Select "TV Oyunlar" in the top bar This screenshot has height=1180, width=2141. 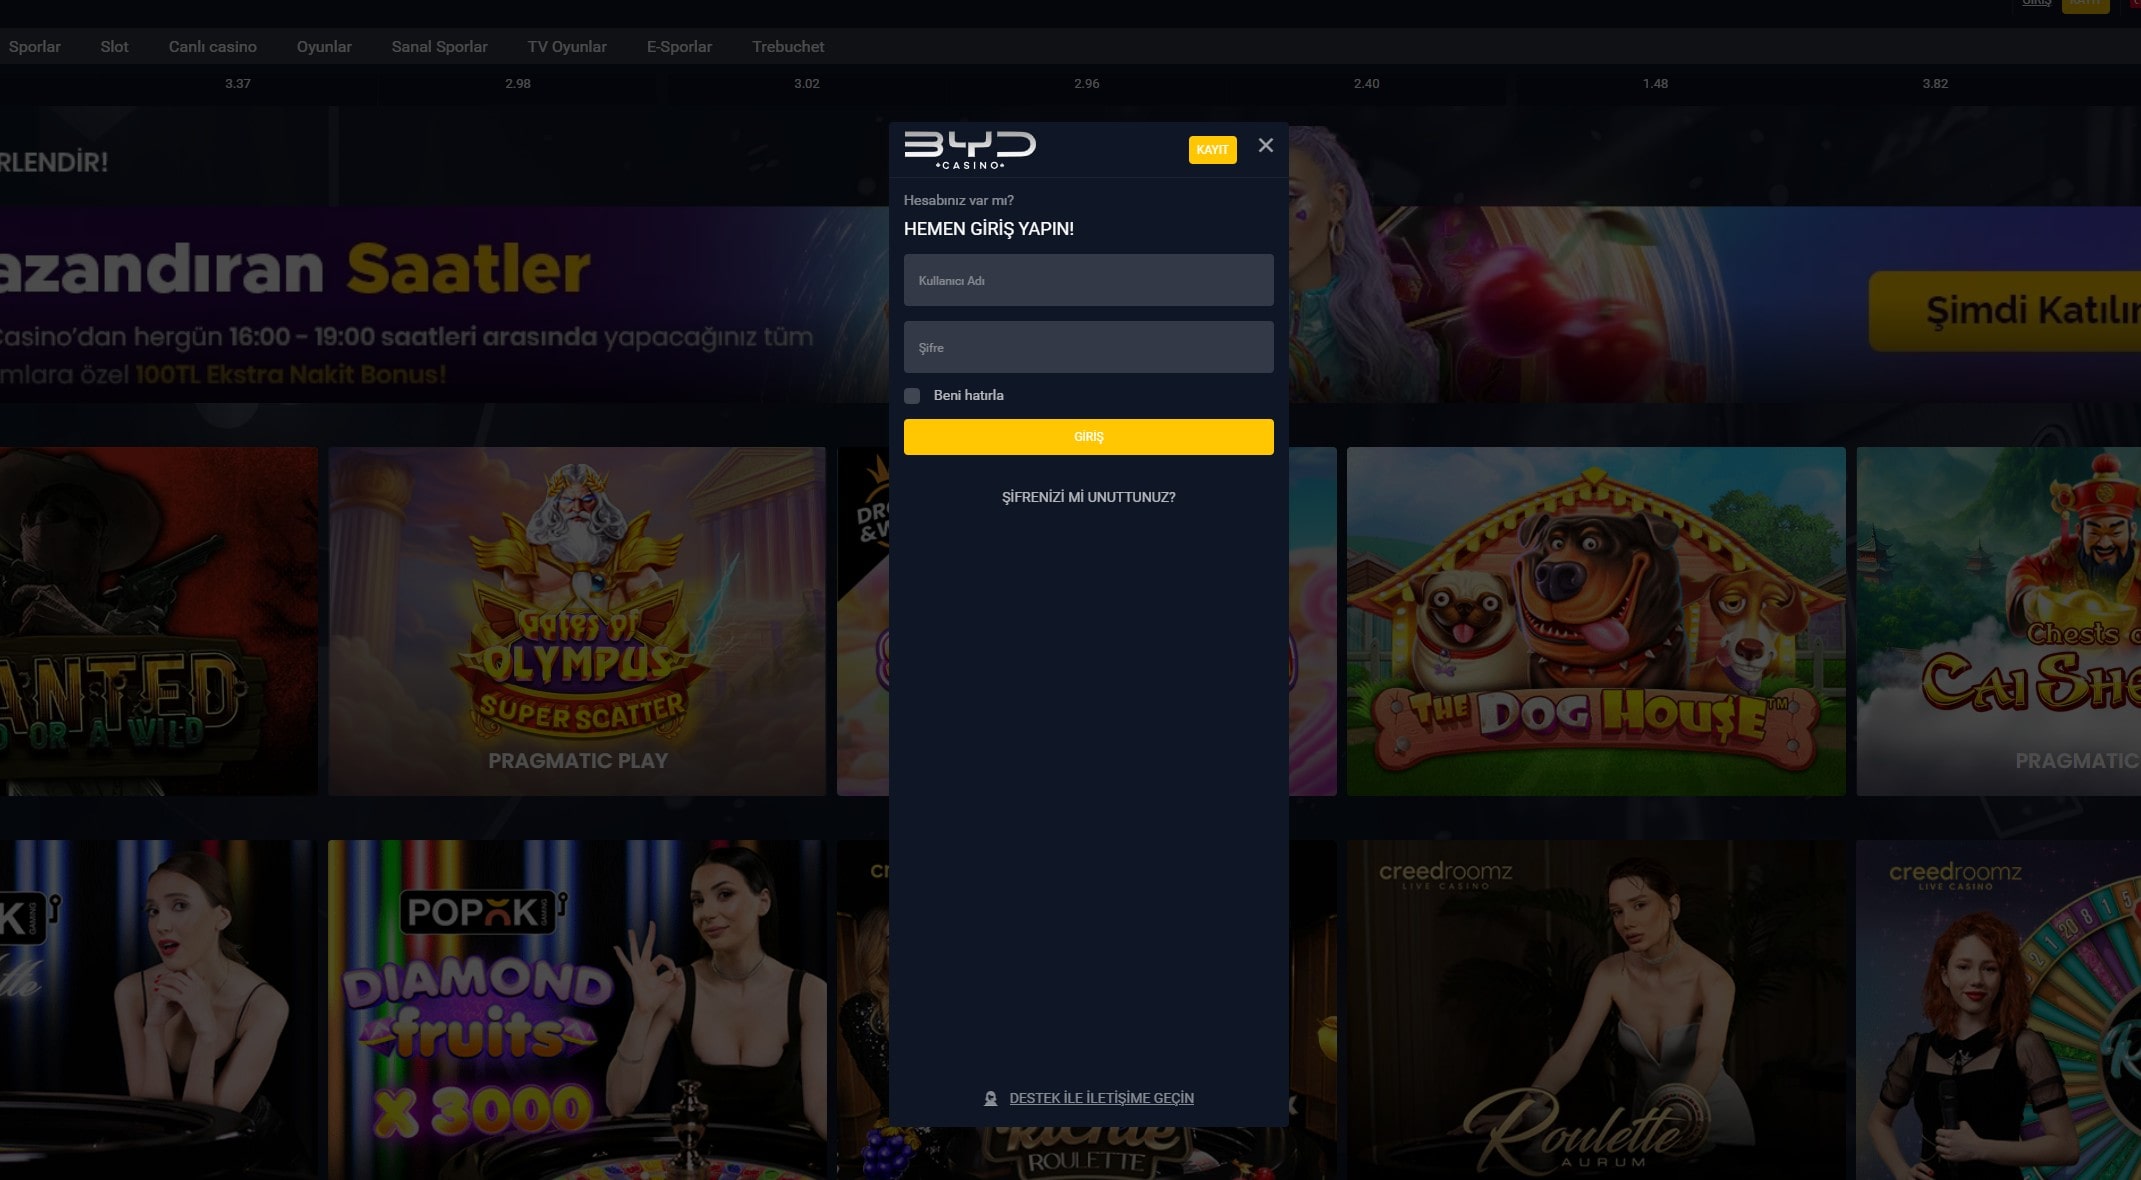[567, 46]
